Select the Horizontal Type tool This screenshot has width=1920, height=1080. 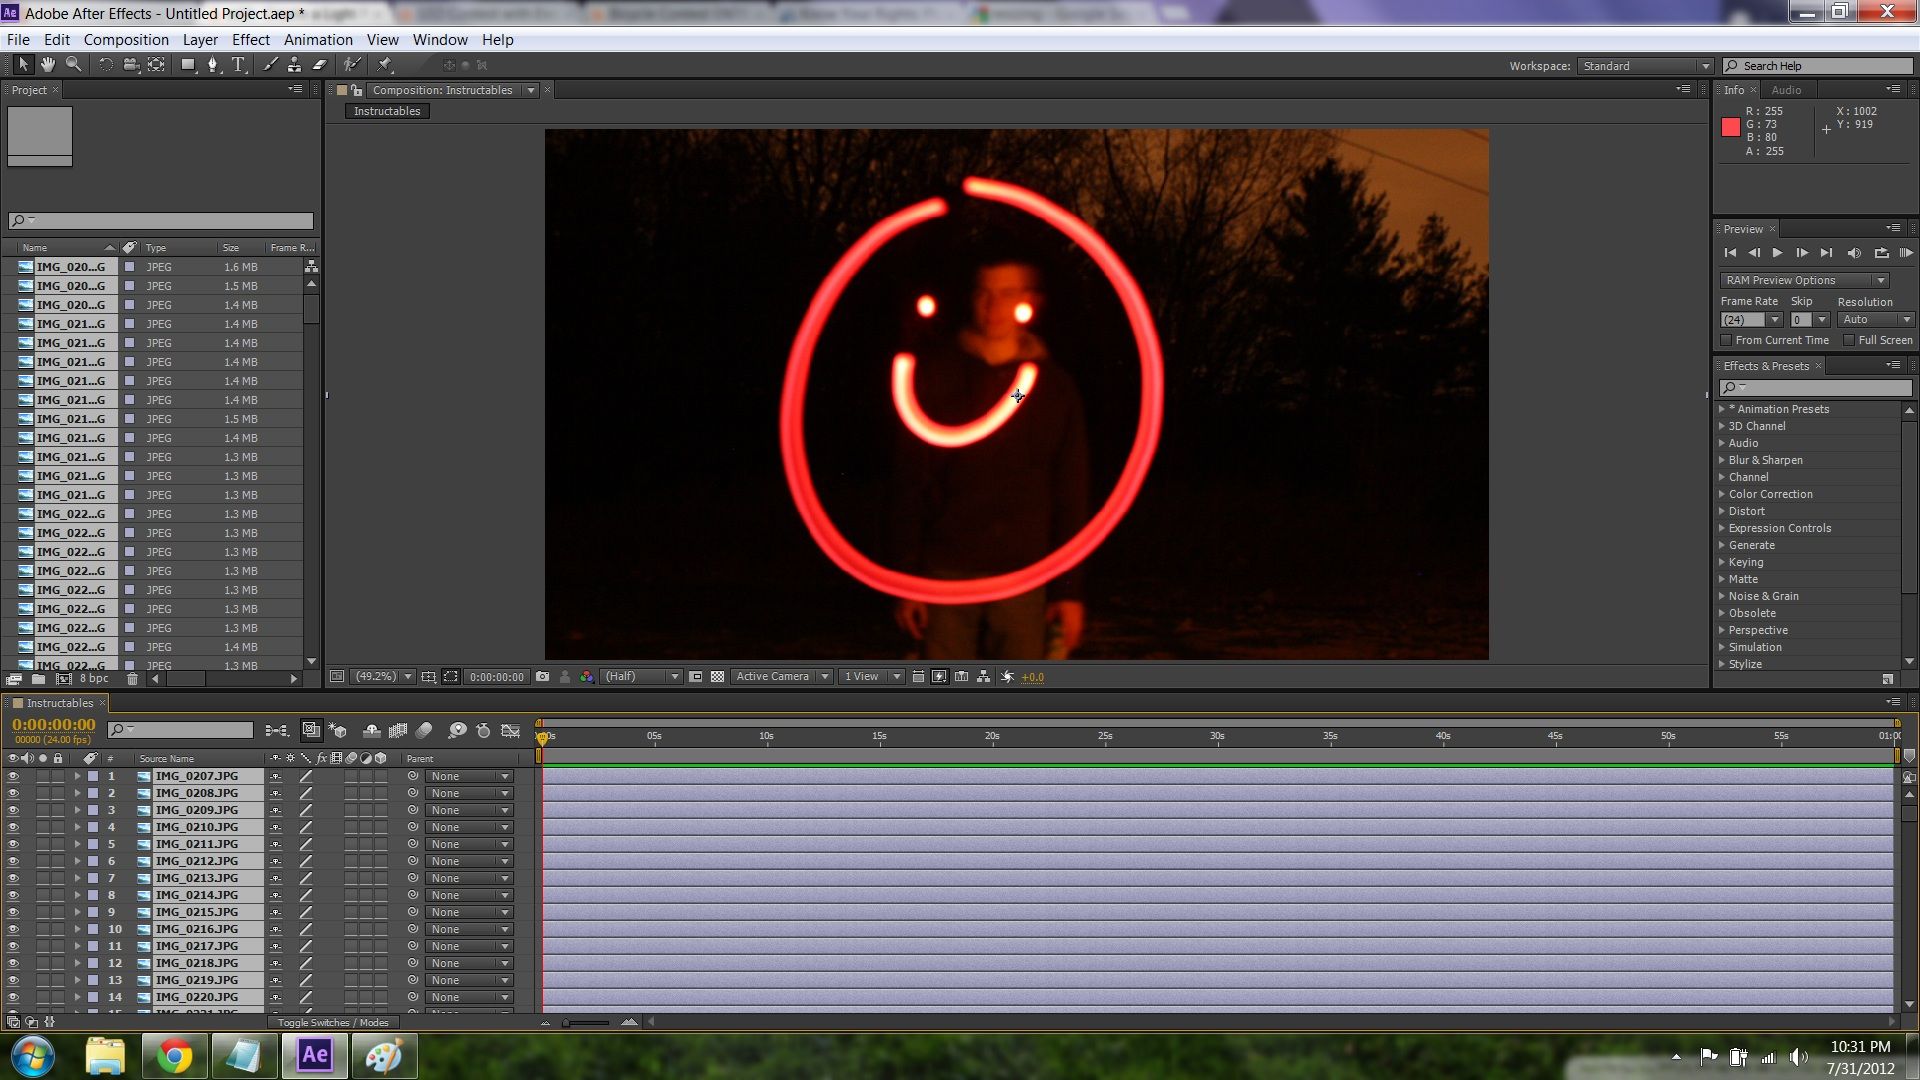click(238, 64)
